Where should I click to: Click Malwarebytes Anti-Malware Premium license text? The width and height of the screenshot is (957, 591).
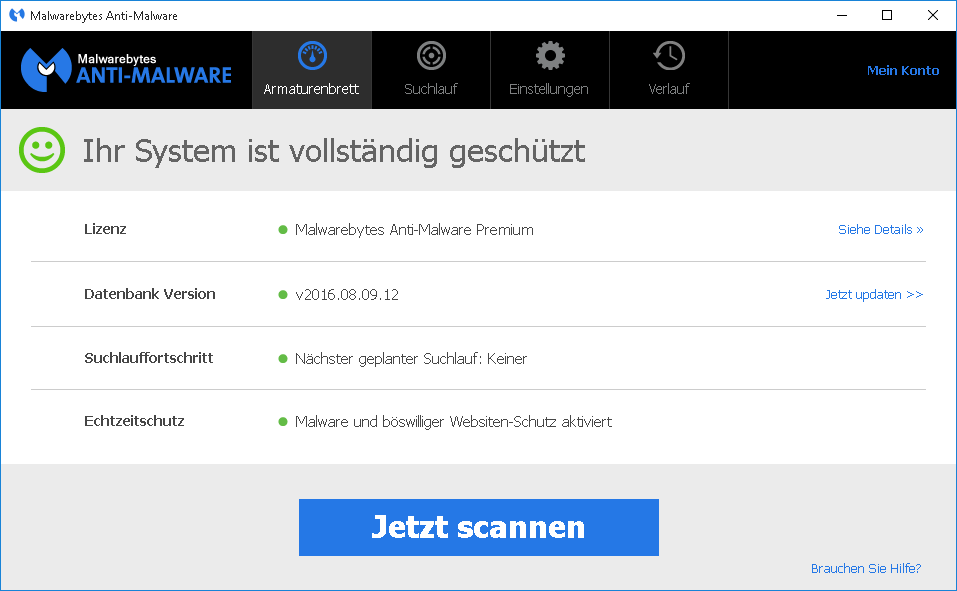click(414, 230)
